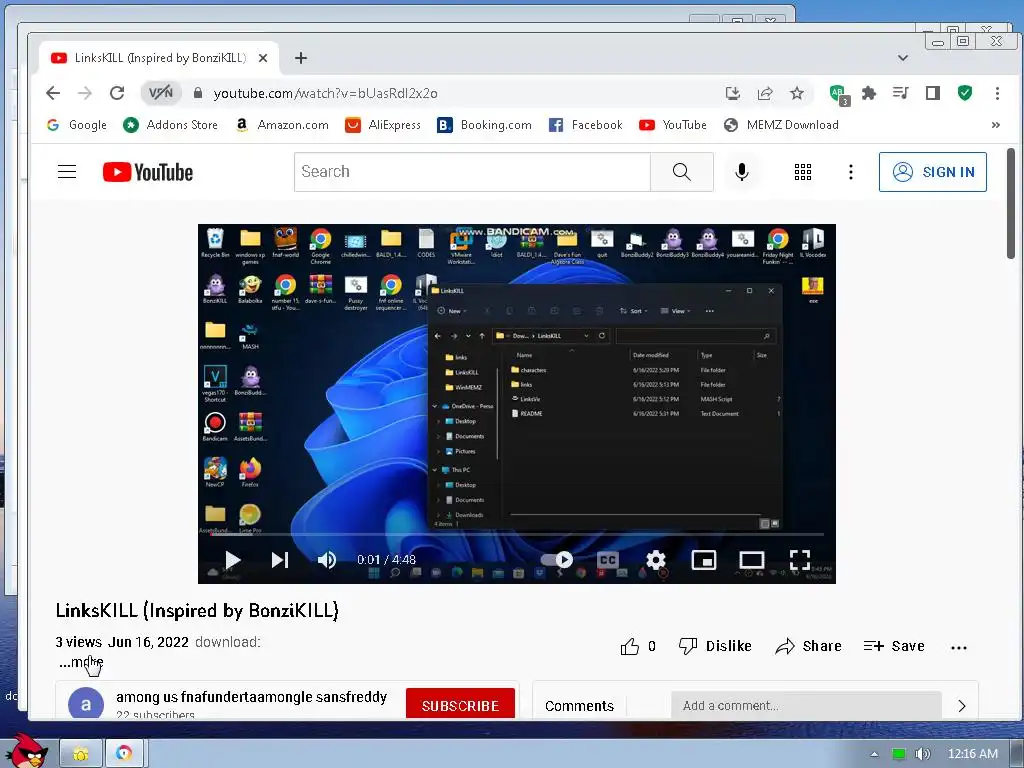Open the Angry Bird start button
1024x768 pixels.
coord(26,750)
